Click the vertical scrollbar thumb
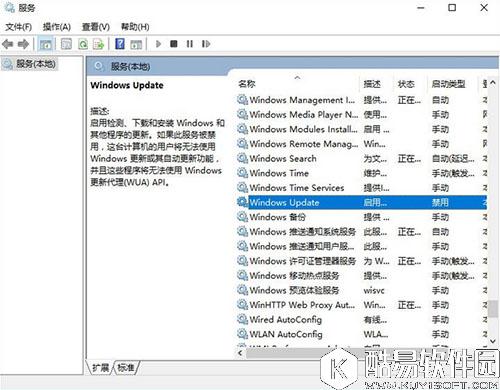 pyautogui.click(x=493, y=308)
